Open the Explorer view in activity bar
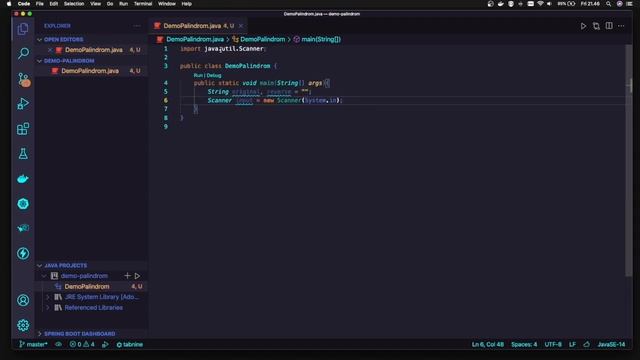The height and width of the screenshot is (360, 640). click(23, 29)
